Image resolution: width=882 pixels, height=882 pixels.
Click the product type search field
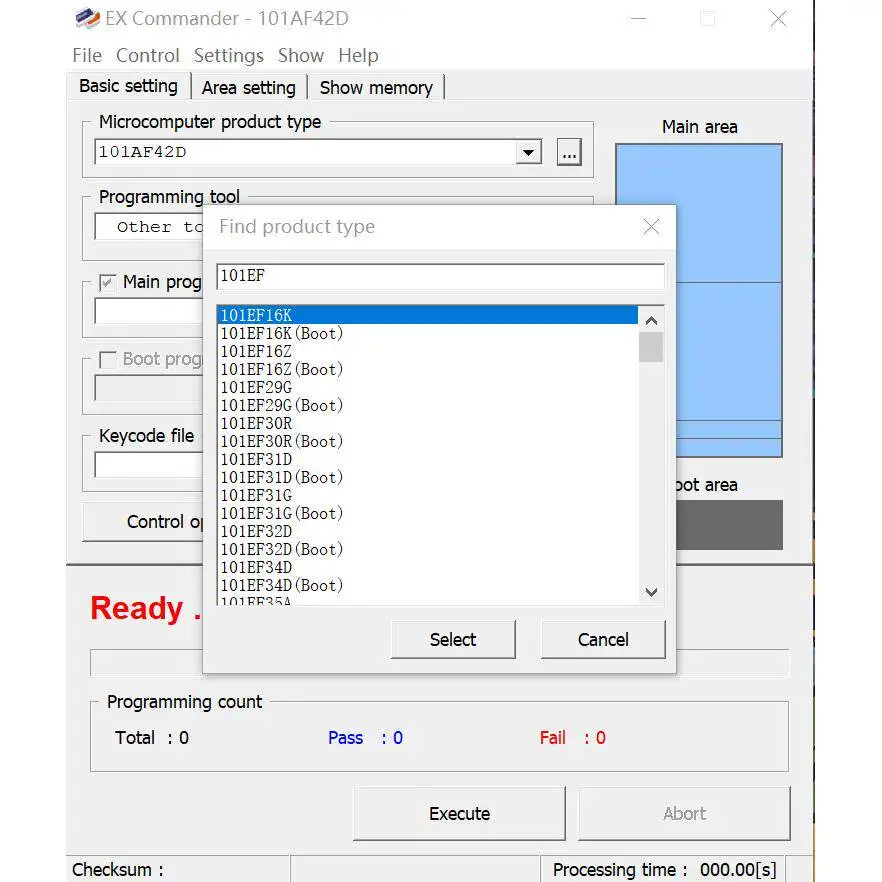pyautogui.click(x=440, y=276)
